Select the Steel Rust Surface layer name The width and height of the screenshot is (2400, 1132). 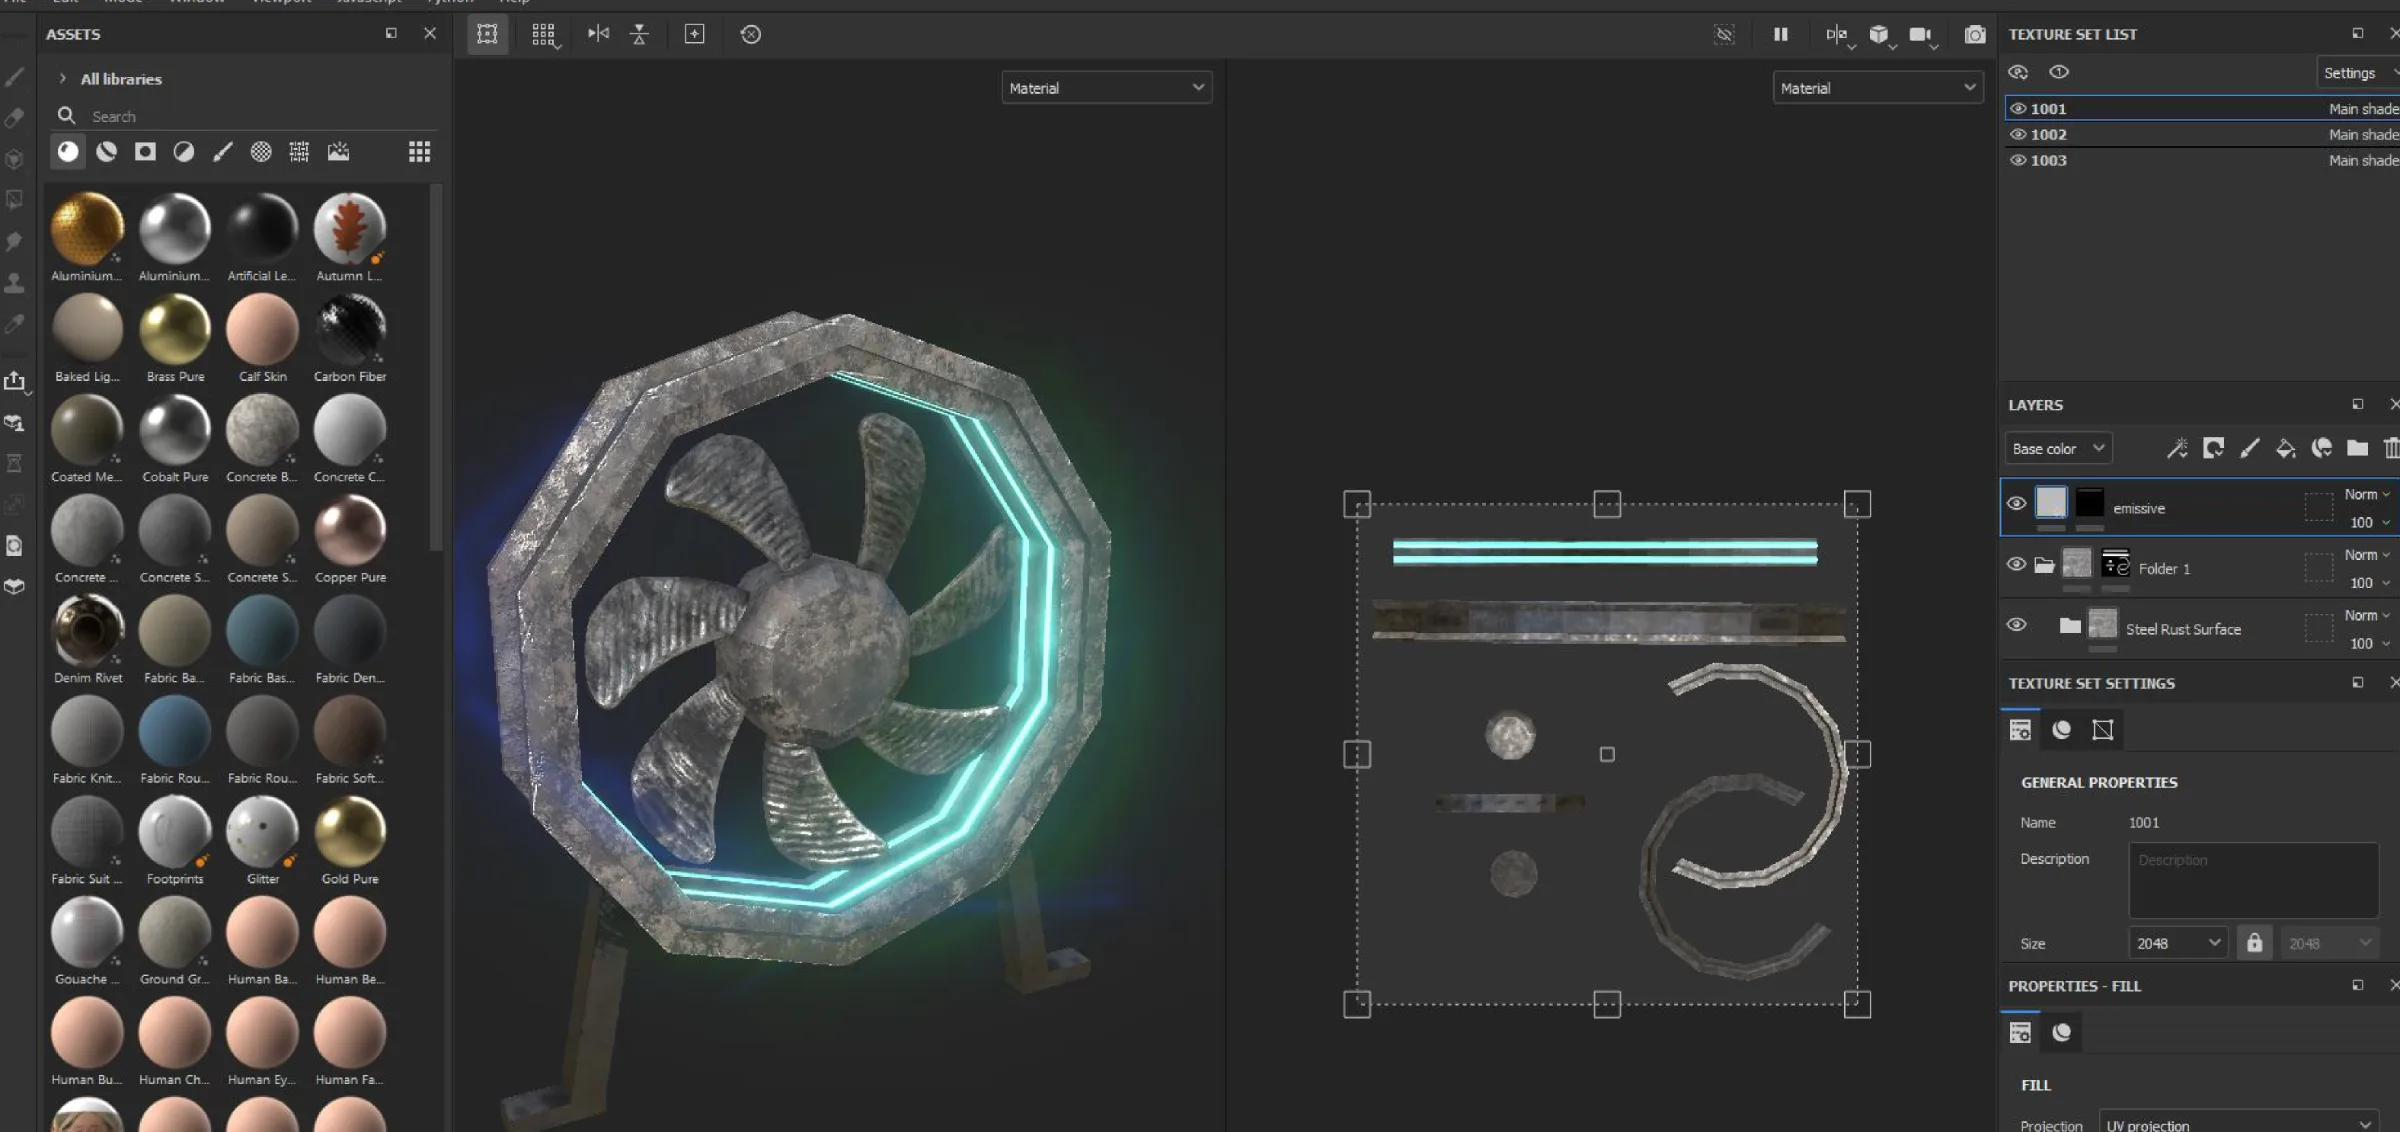coord(2183,629)
